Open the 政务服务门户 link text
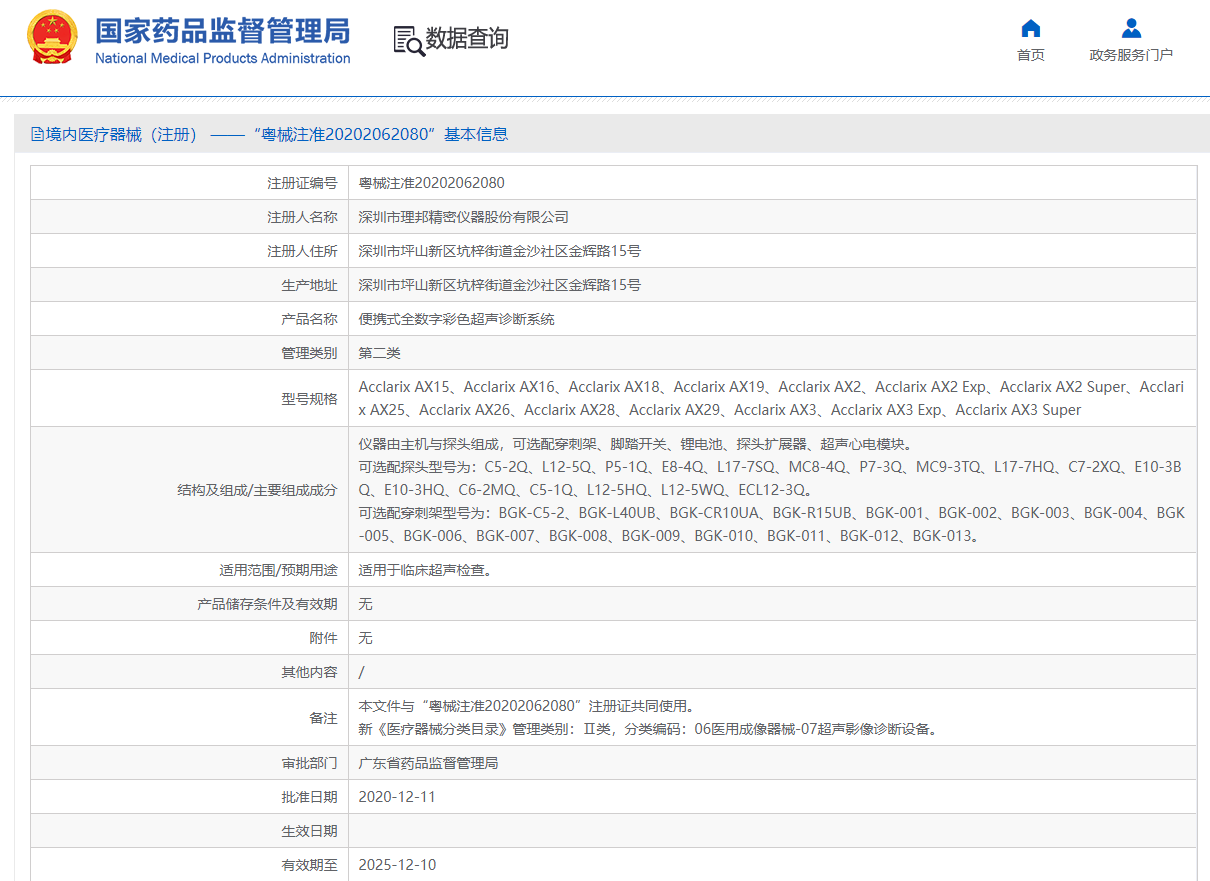Screen dimensions: 1210x881 [1131, 55]
